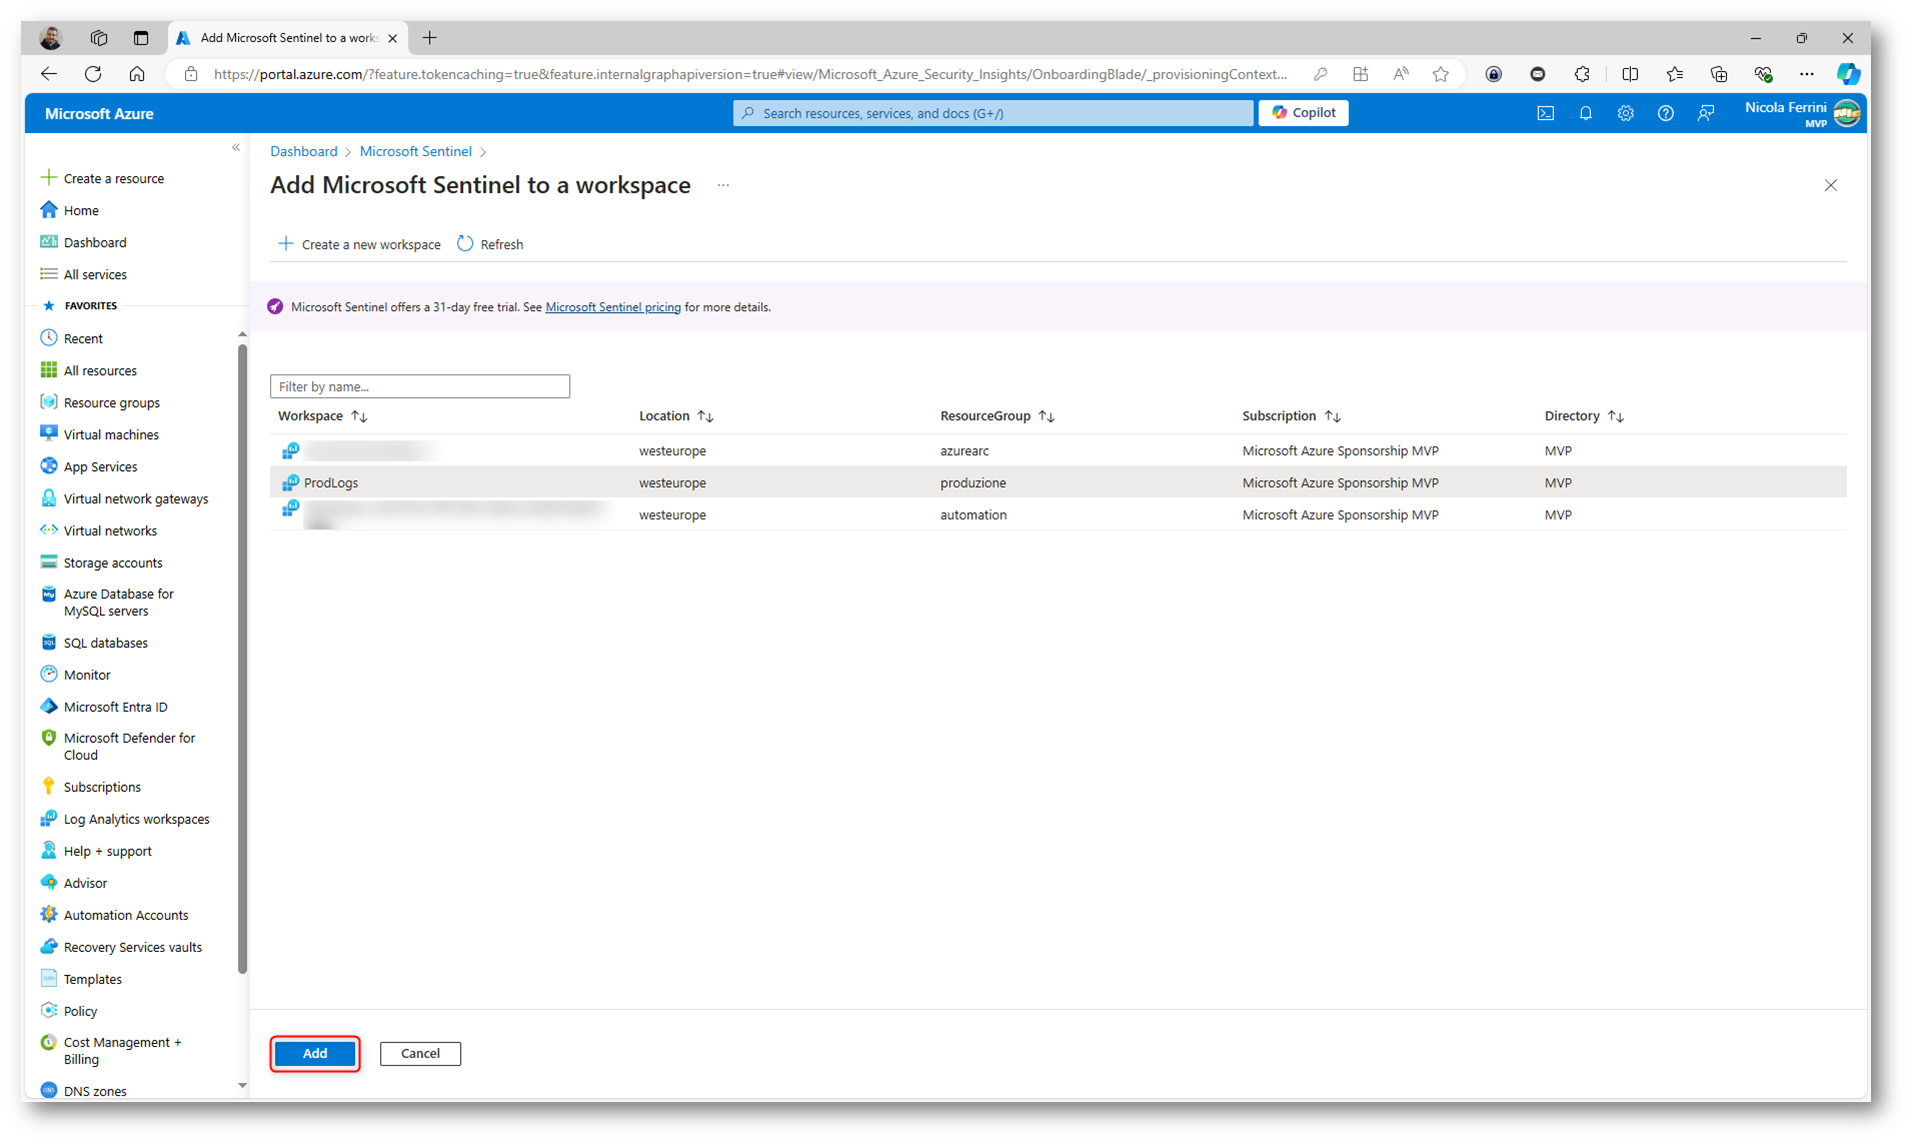Open the feedback icon in header
1913x1144 pixels.
(x=1706, y=113)
